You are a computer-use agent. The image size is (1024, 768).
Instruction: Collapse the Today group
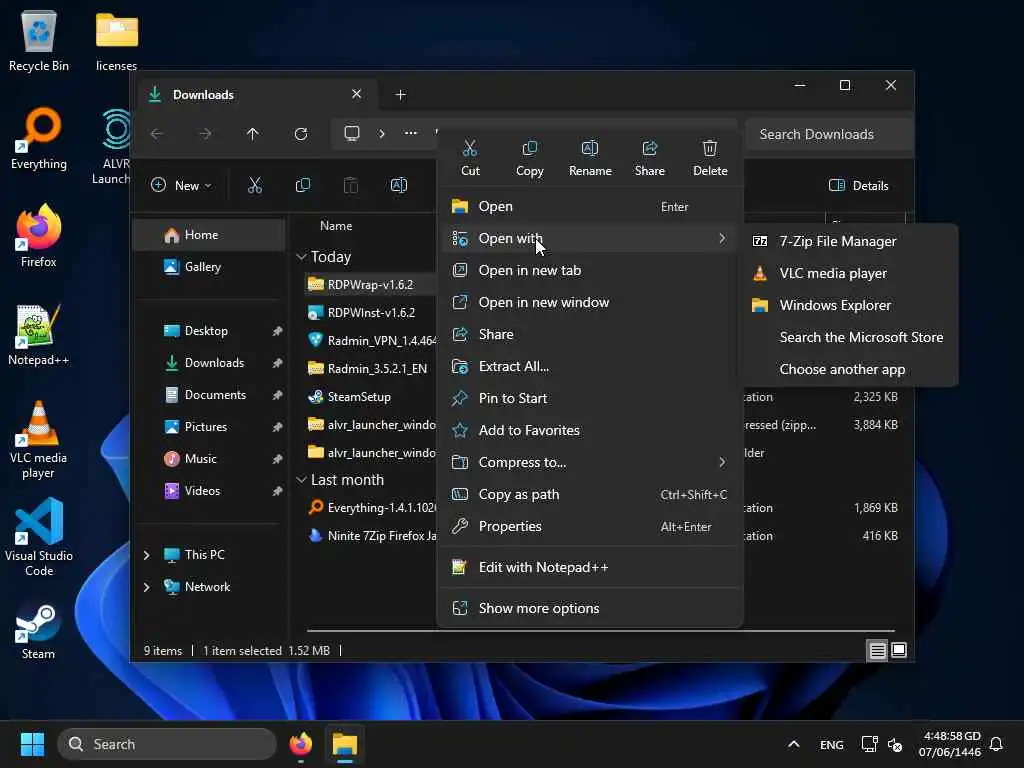pos(301,257)
